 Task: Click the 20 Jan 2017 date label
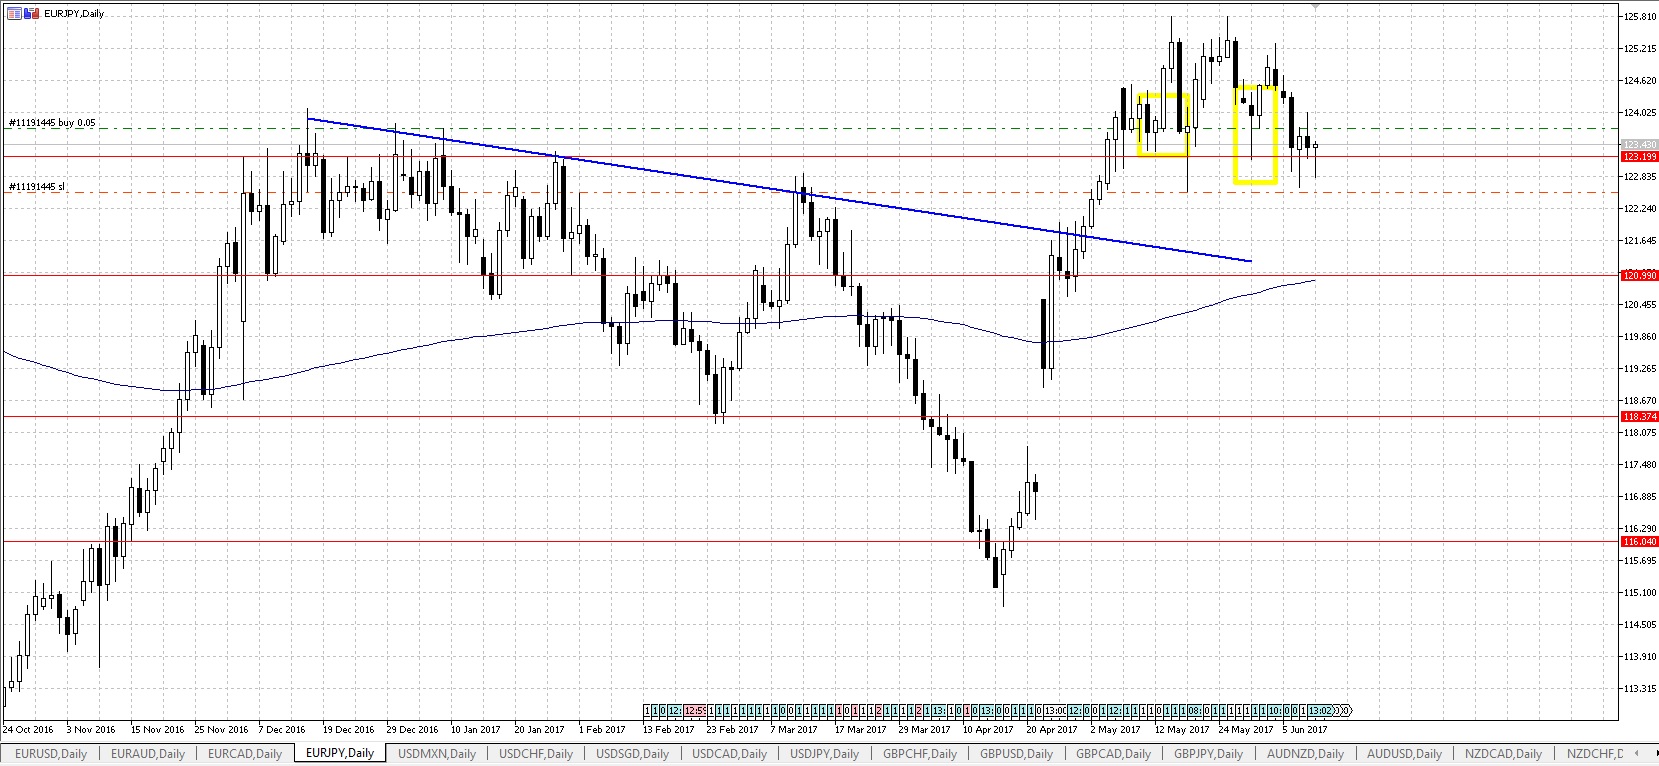tap(540, 730)
